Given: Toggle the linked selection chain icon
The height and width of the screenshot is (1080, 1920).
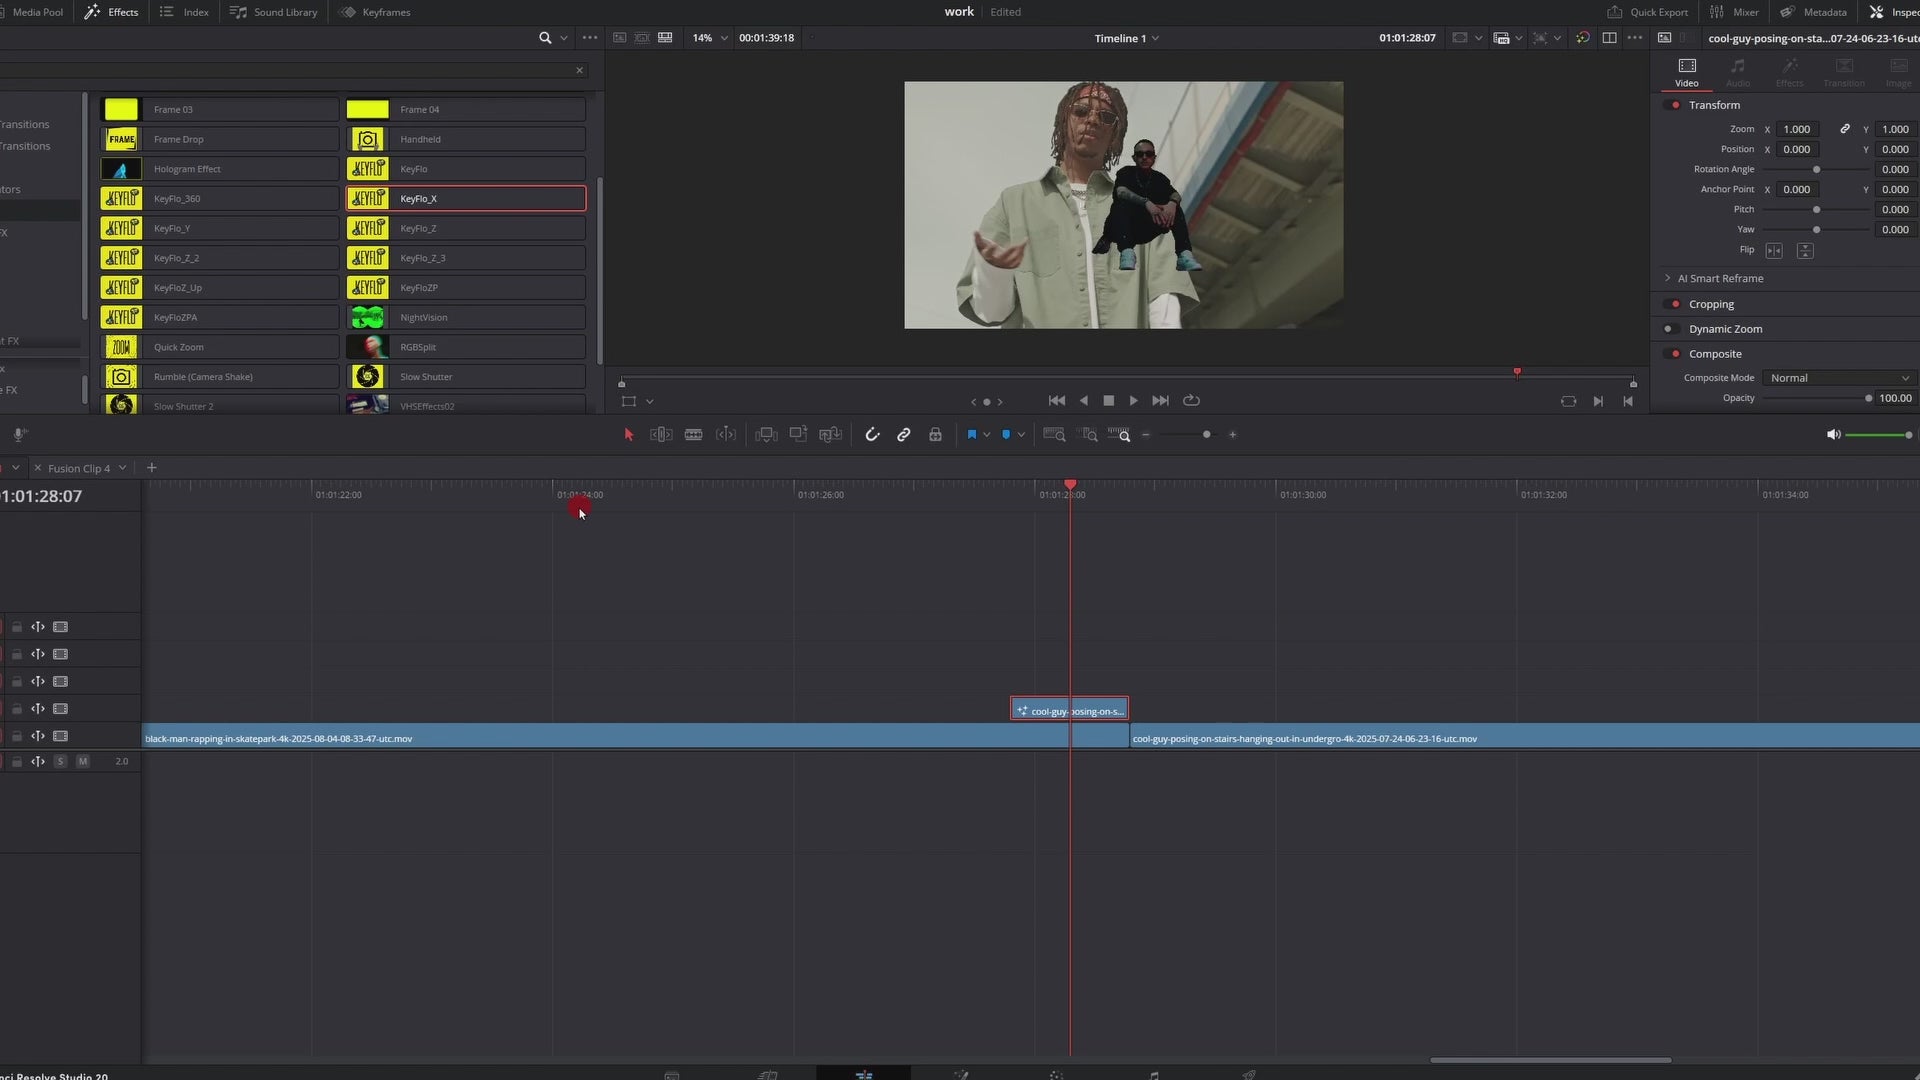Looking at the screenshot, I should pos(904,435).
